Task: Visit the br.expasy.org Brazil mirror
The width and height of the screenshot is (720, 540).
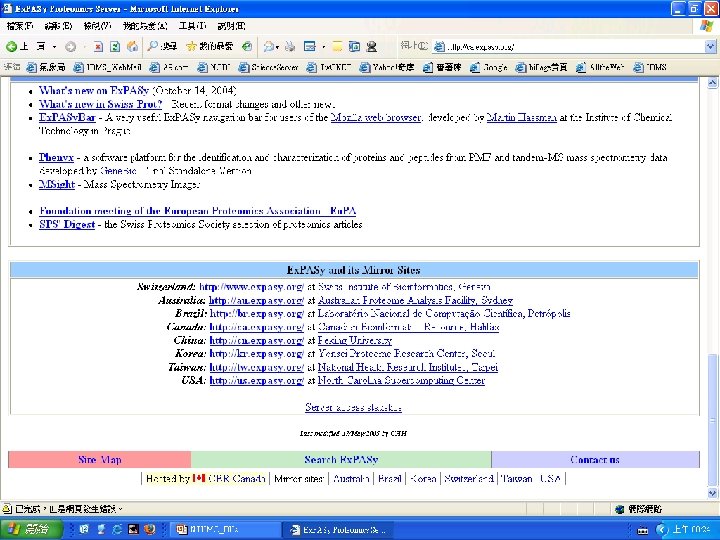Action: point(256,314)
